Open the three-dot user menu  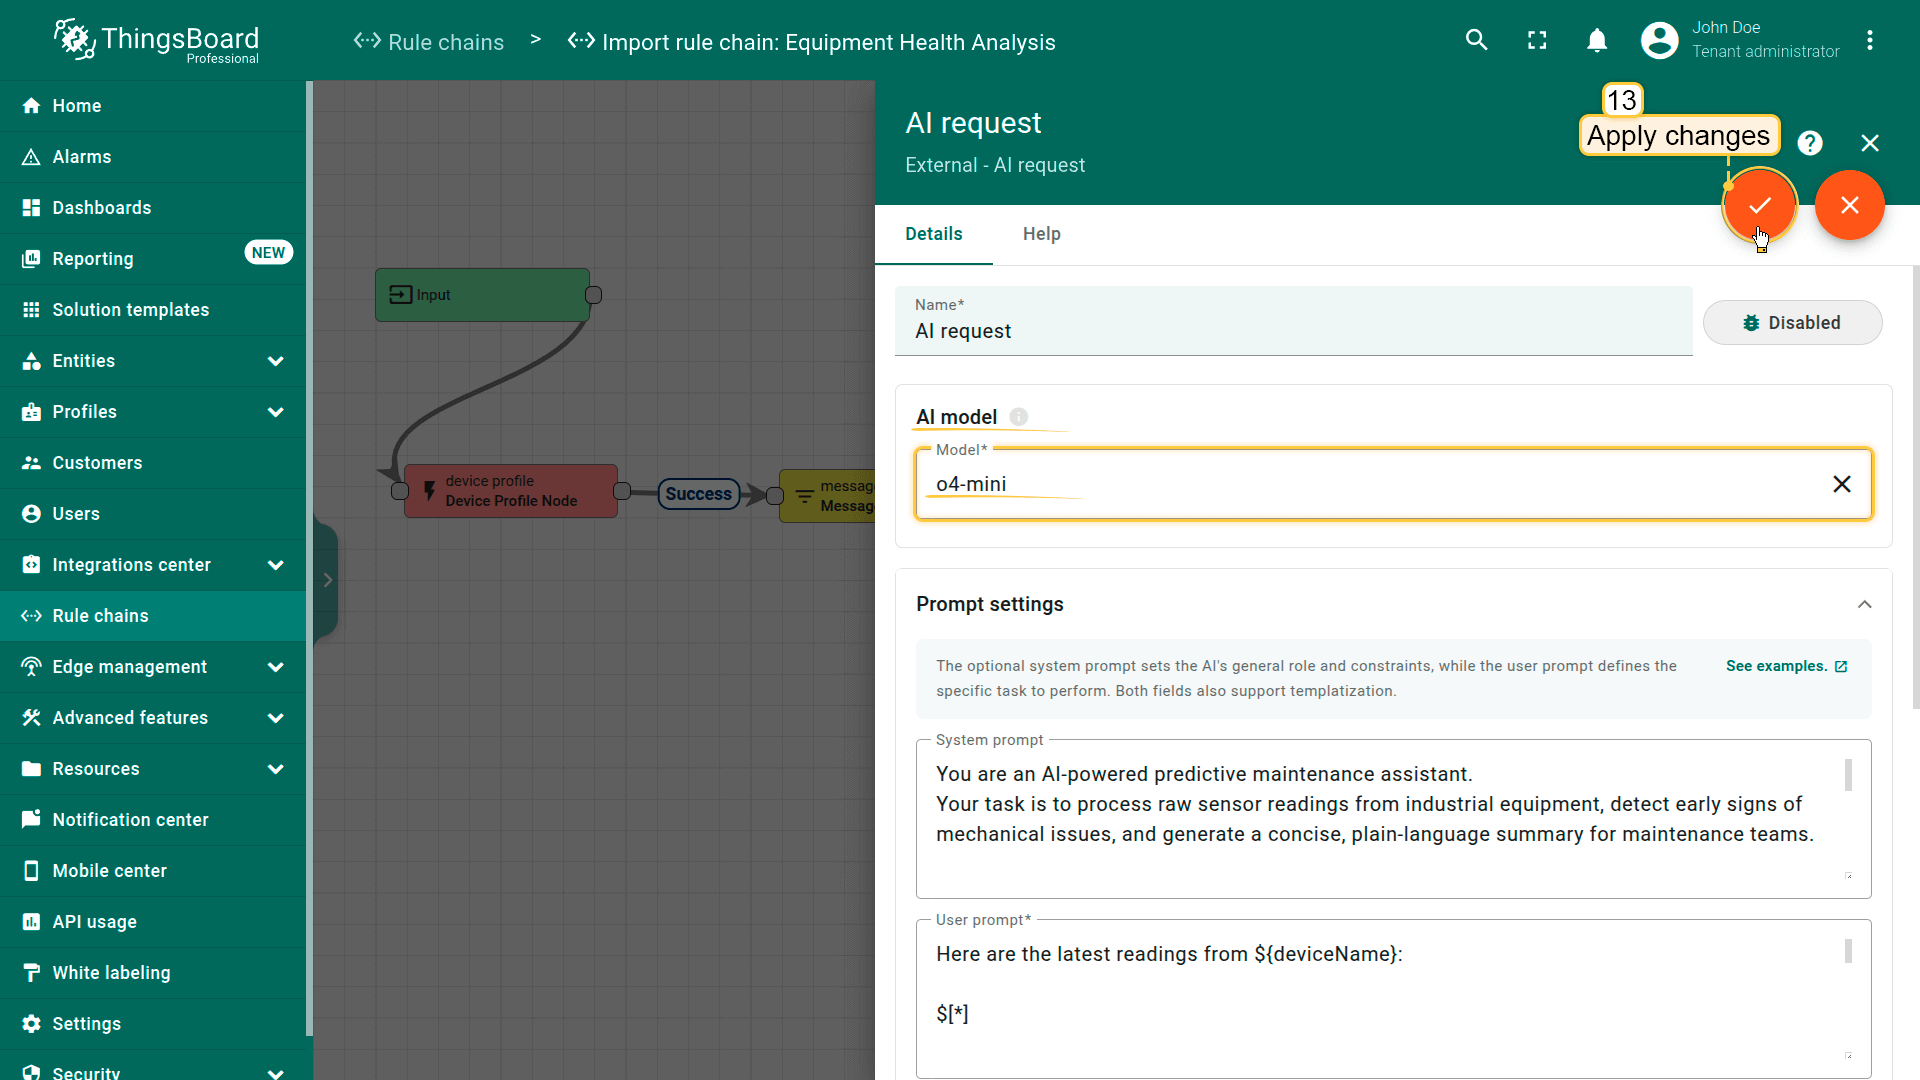(1869, 40)
